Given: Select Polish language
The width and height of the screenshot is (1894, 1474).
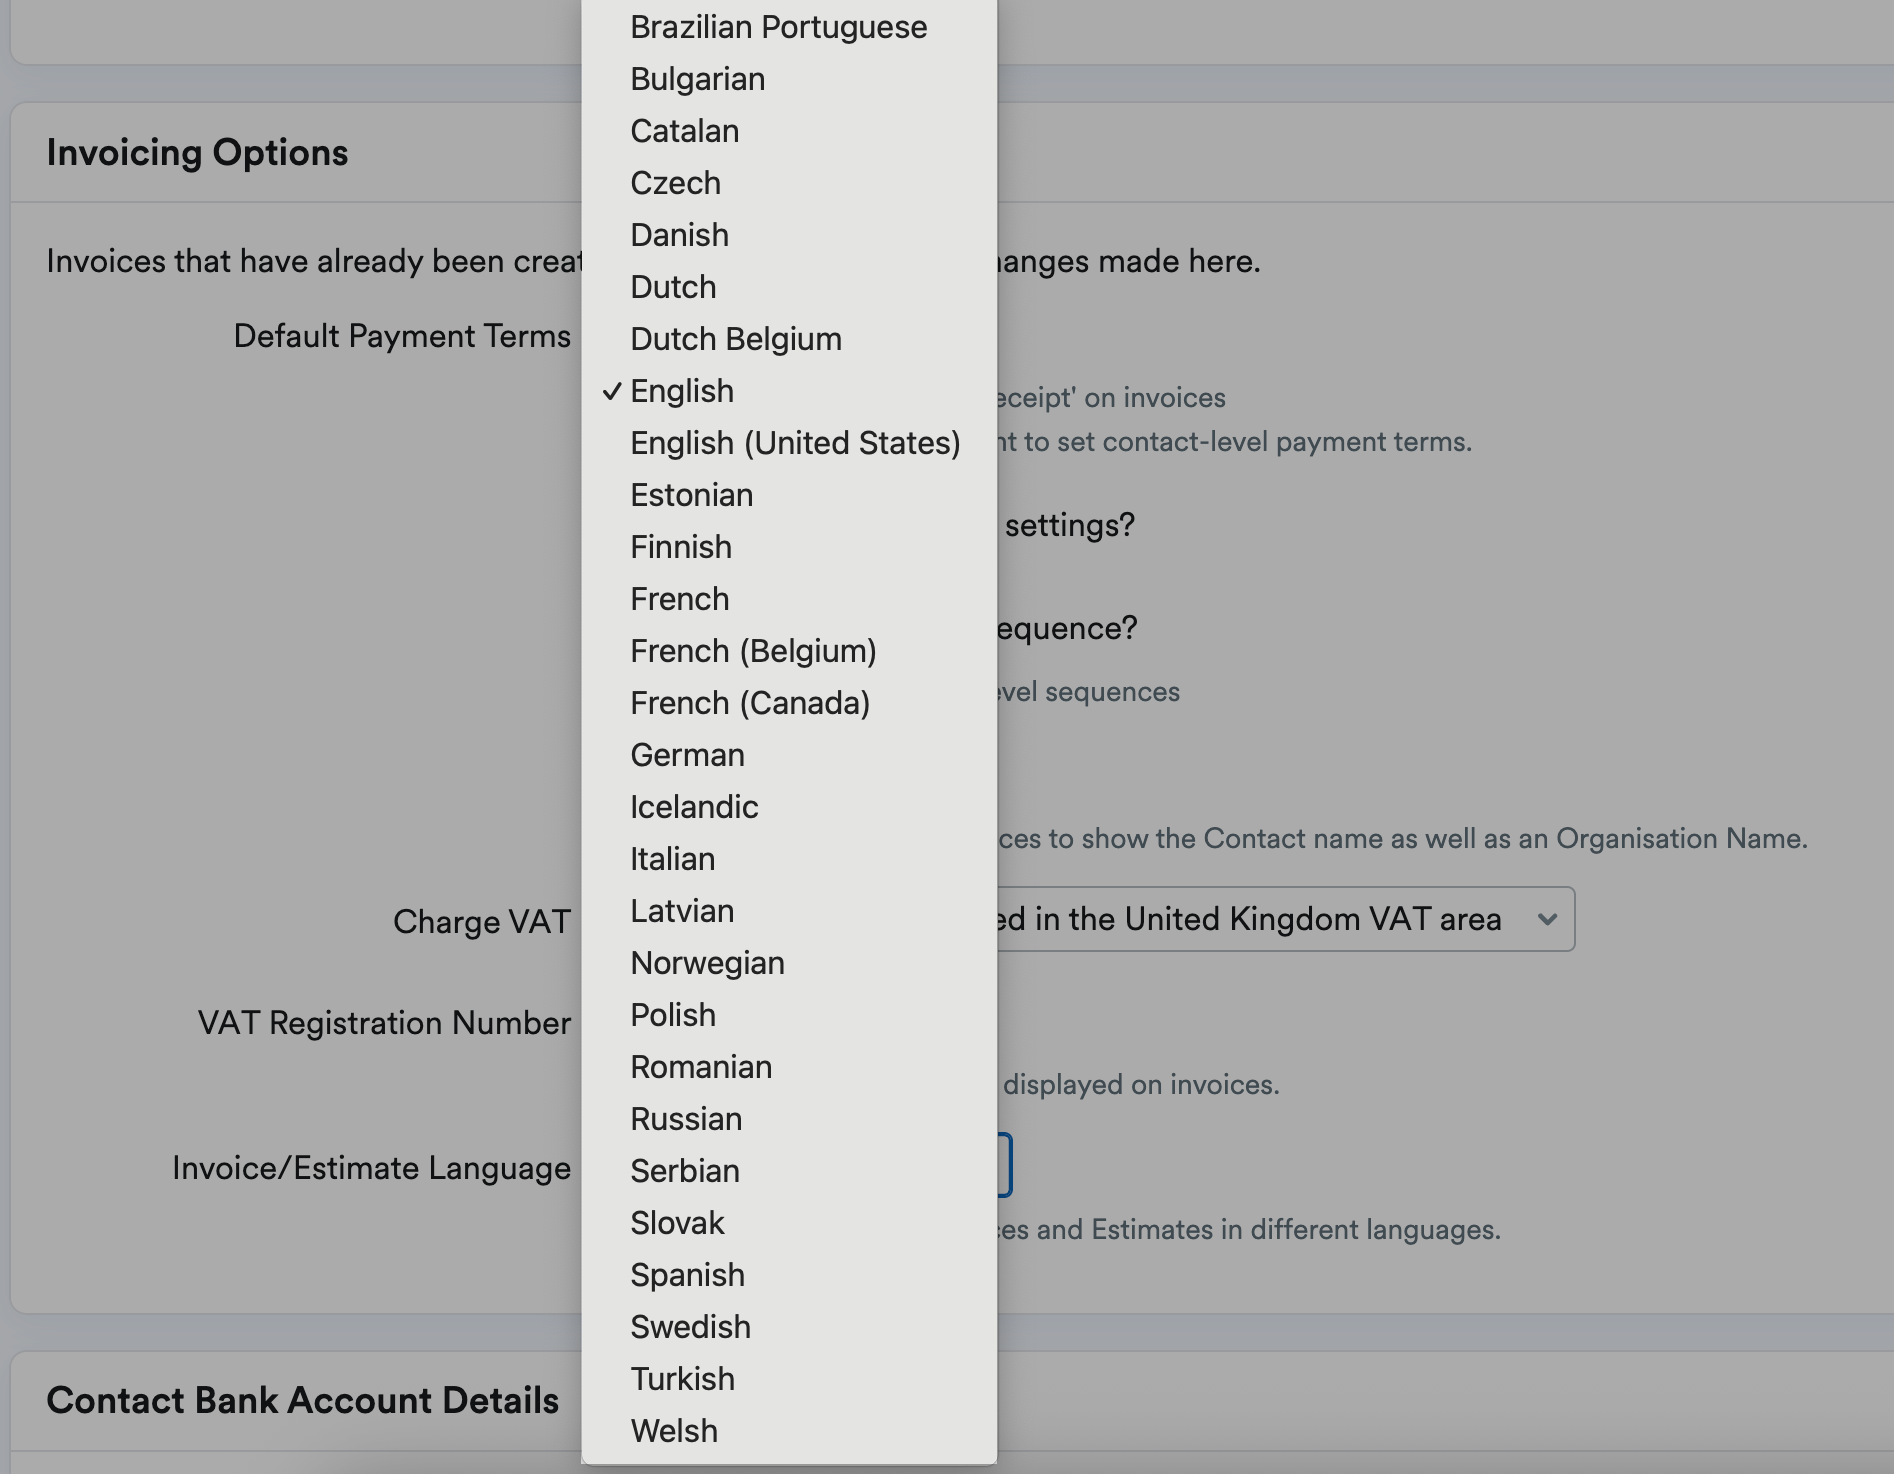Looking at the screenshot, I should coord(789,1015).
